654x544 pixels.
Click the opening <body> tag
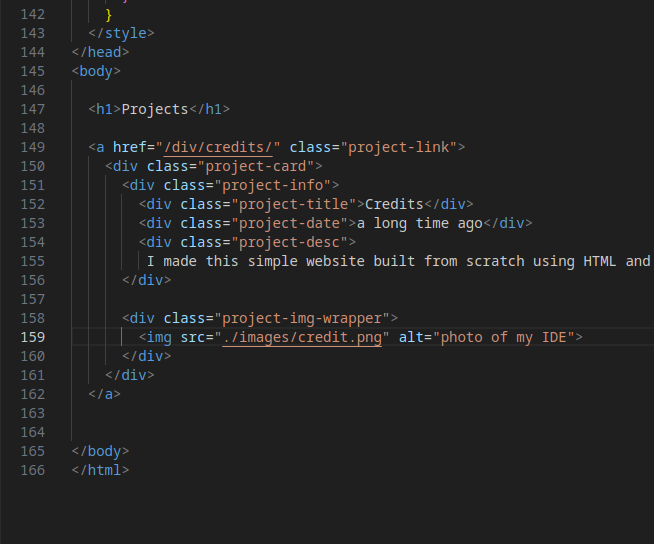(x=96, y=71)
